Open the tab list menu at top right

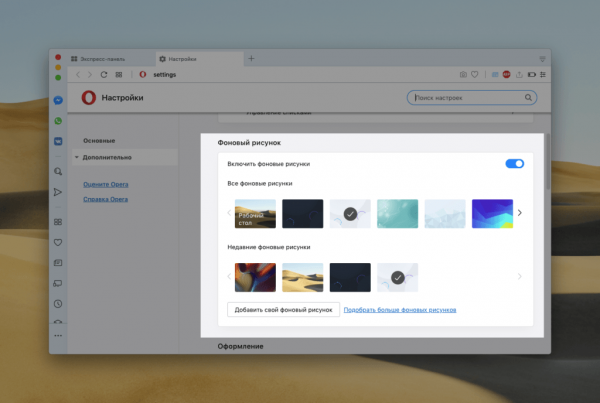point(543,59)
